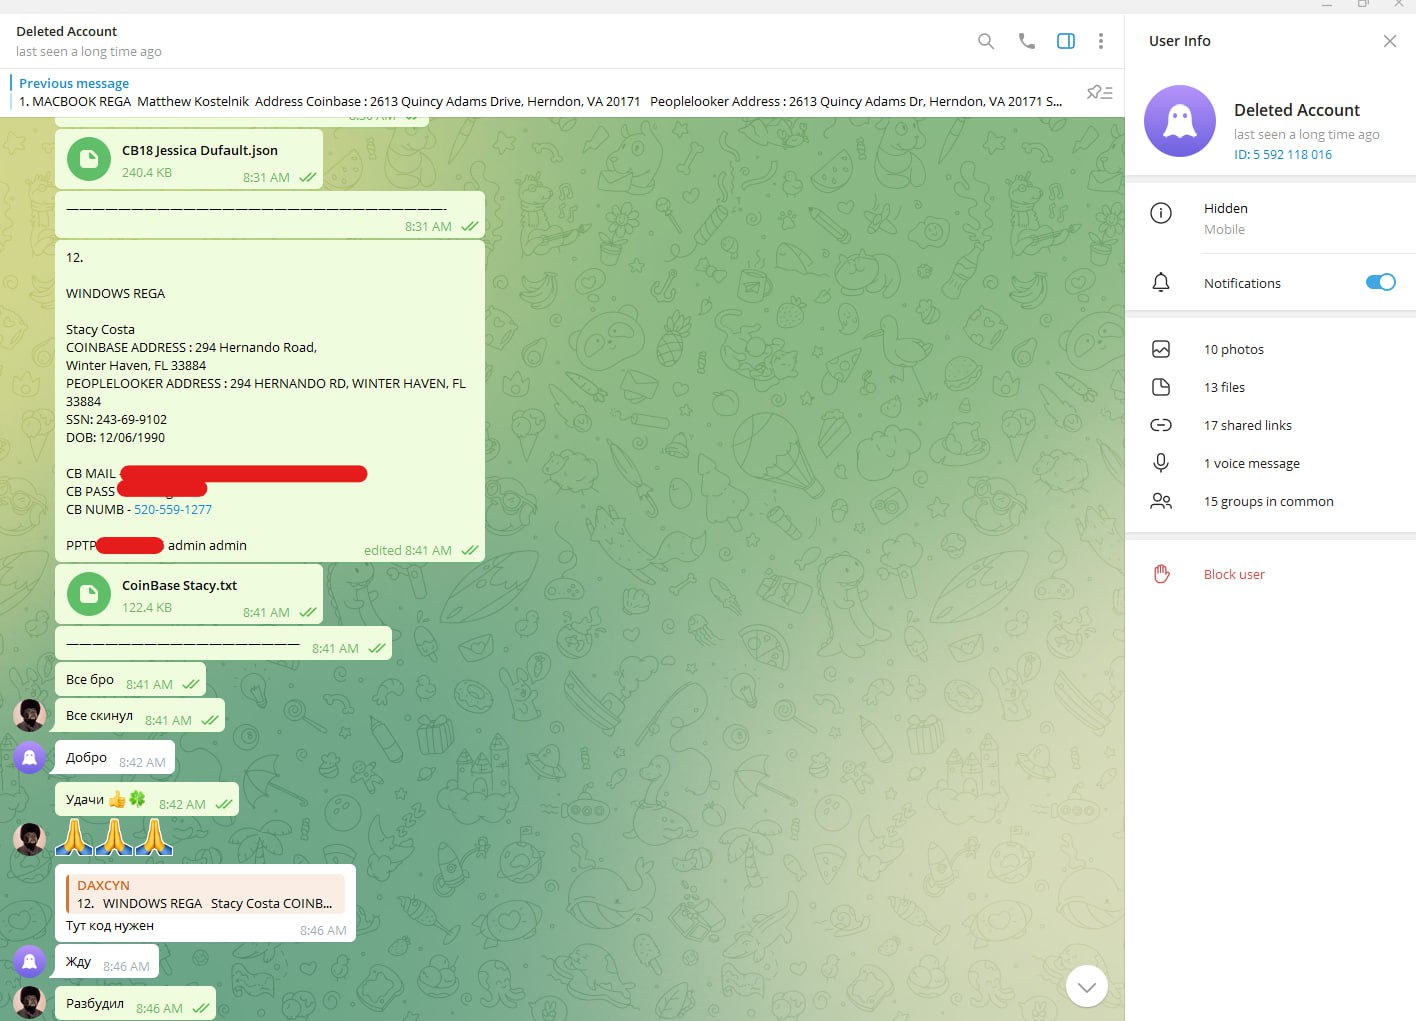Jump to latest messages with down-arrow button
This screenshot has width=1416, height=1021.
[1087, 987]
